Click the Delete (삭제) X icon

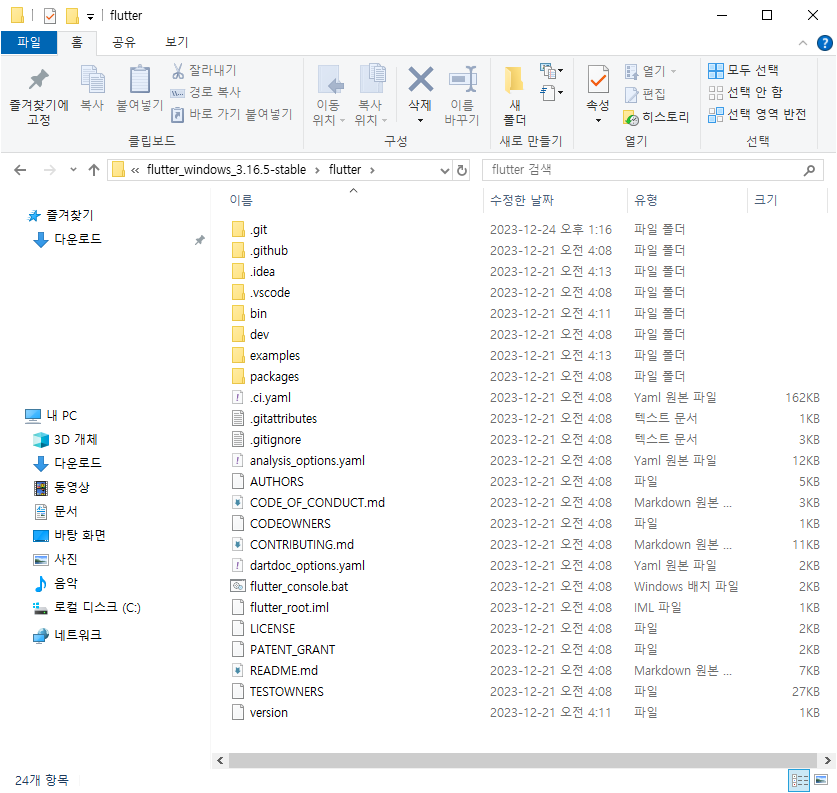pyautogui.click(x=421, y=80)
